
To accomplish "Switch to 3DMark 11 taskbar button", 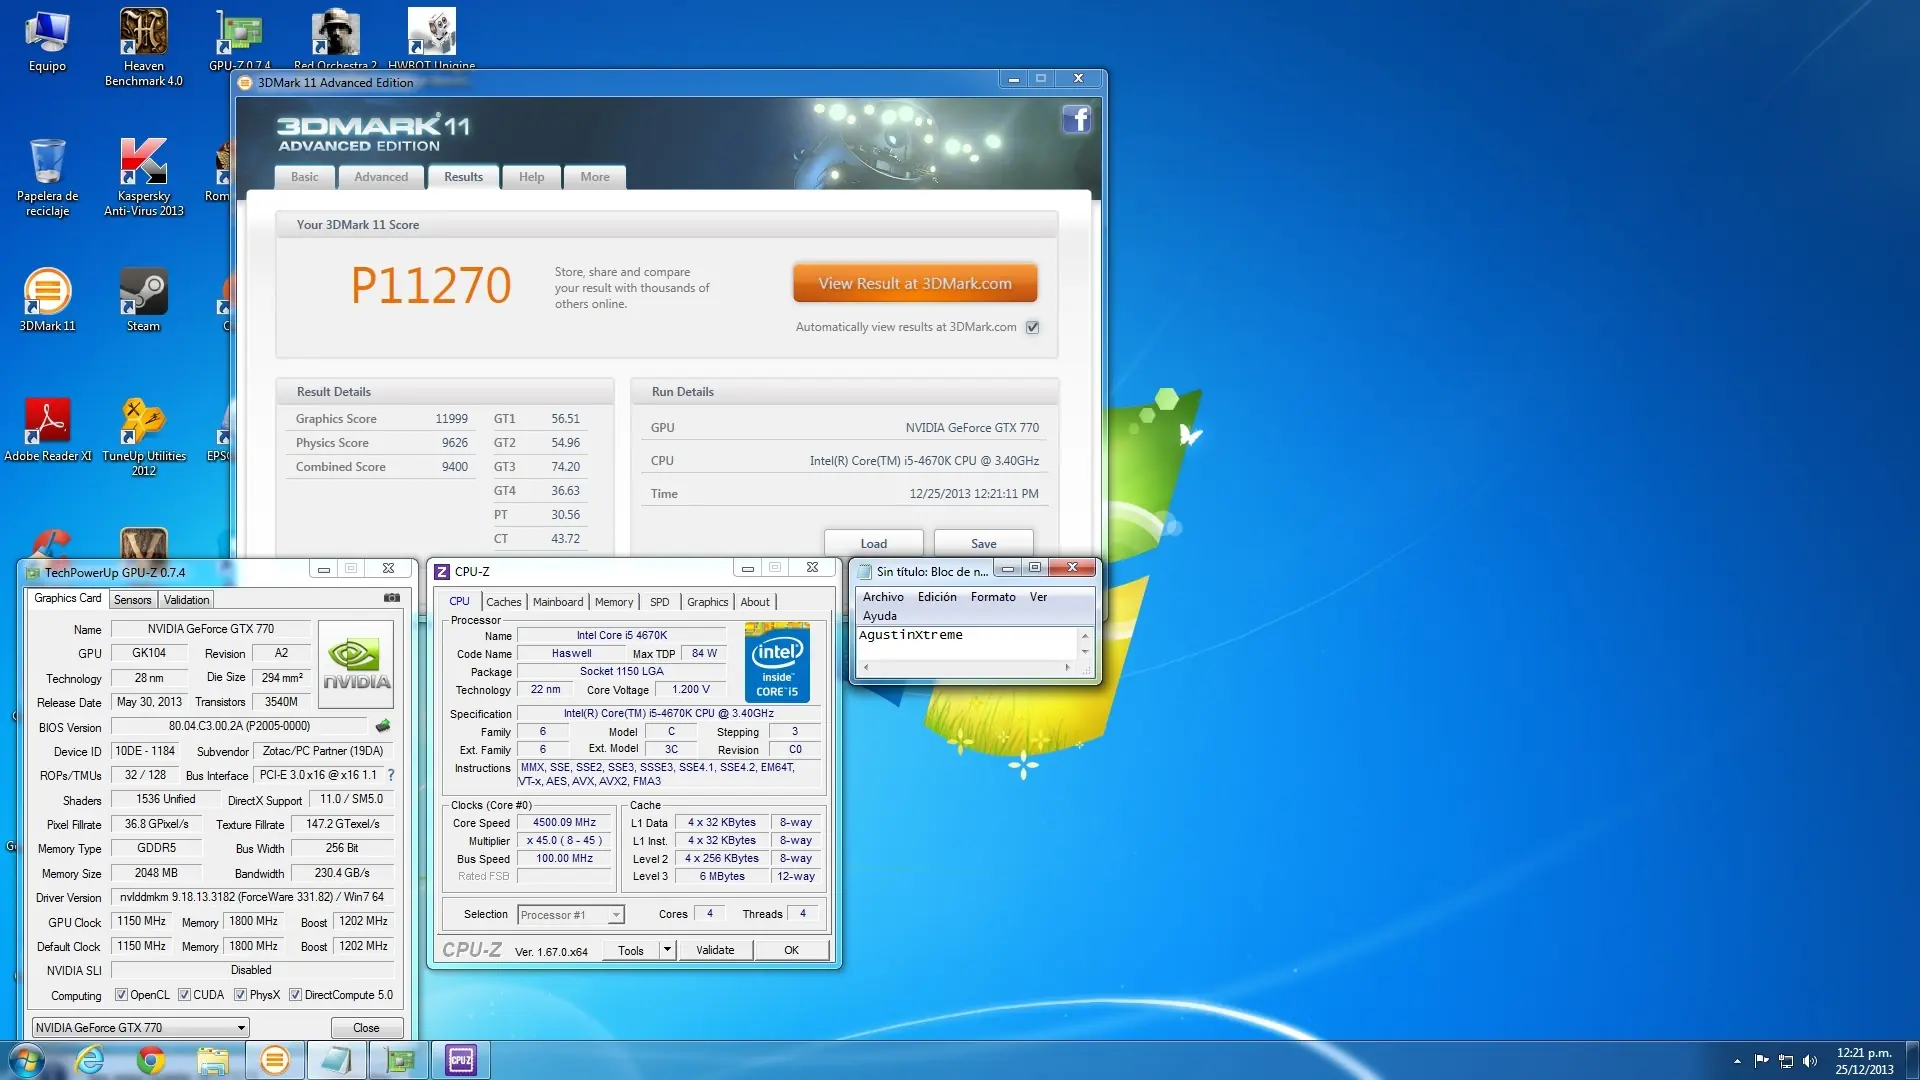I will tap(274, 1060).
